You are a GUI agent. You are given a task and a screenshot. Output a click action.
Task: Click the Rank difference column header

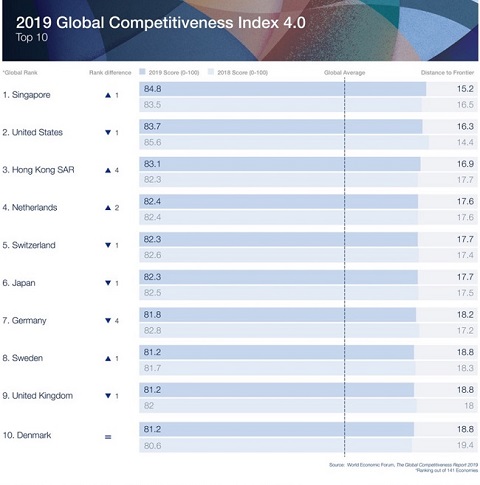click(110, 72)
